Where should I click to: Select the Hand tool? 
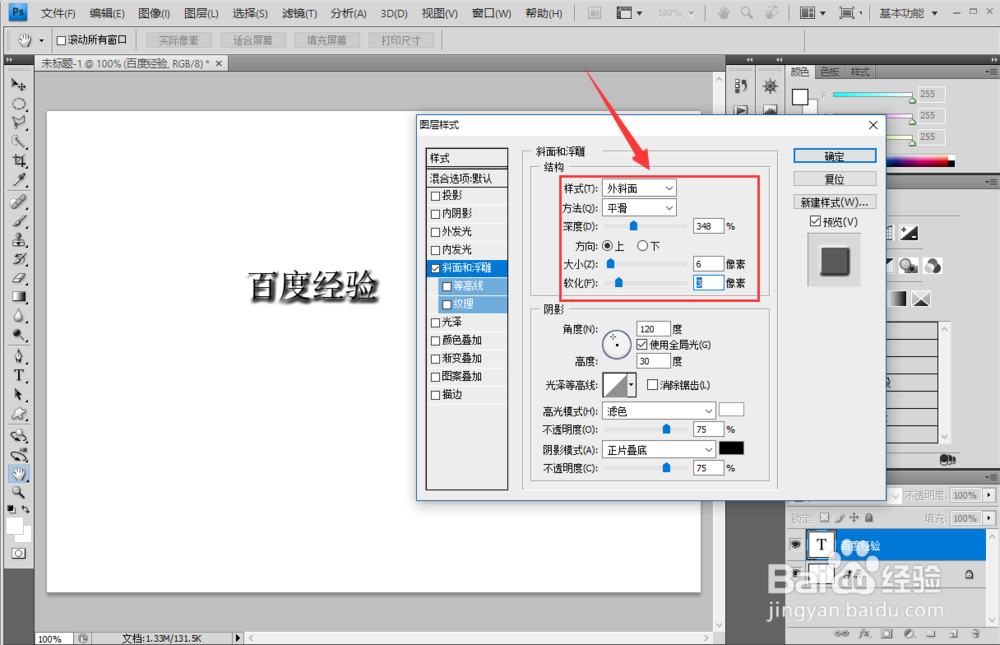[x=19, y=473]
